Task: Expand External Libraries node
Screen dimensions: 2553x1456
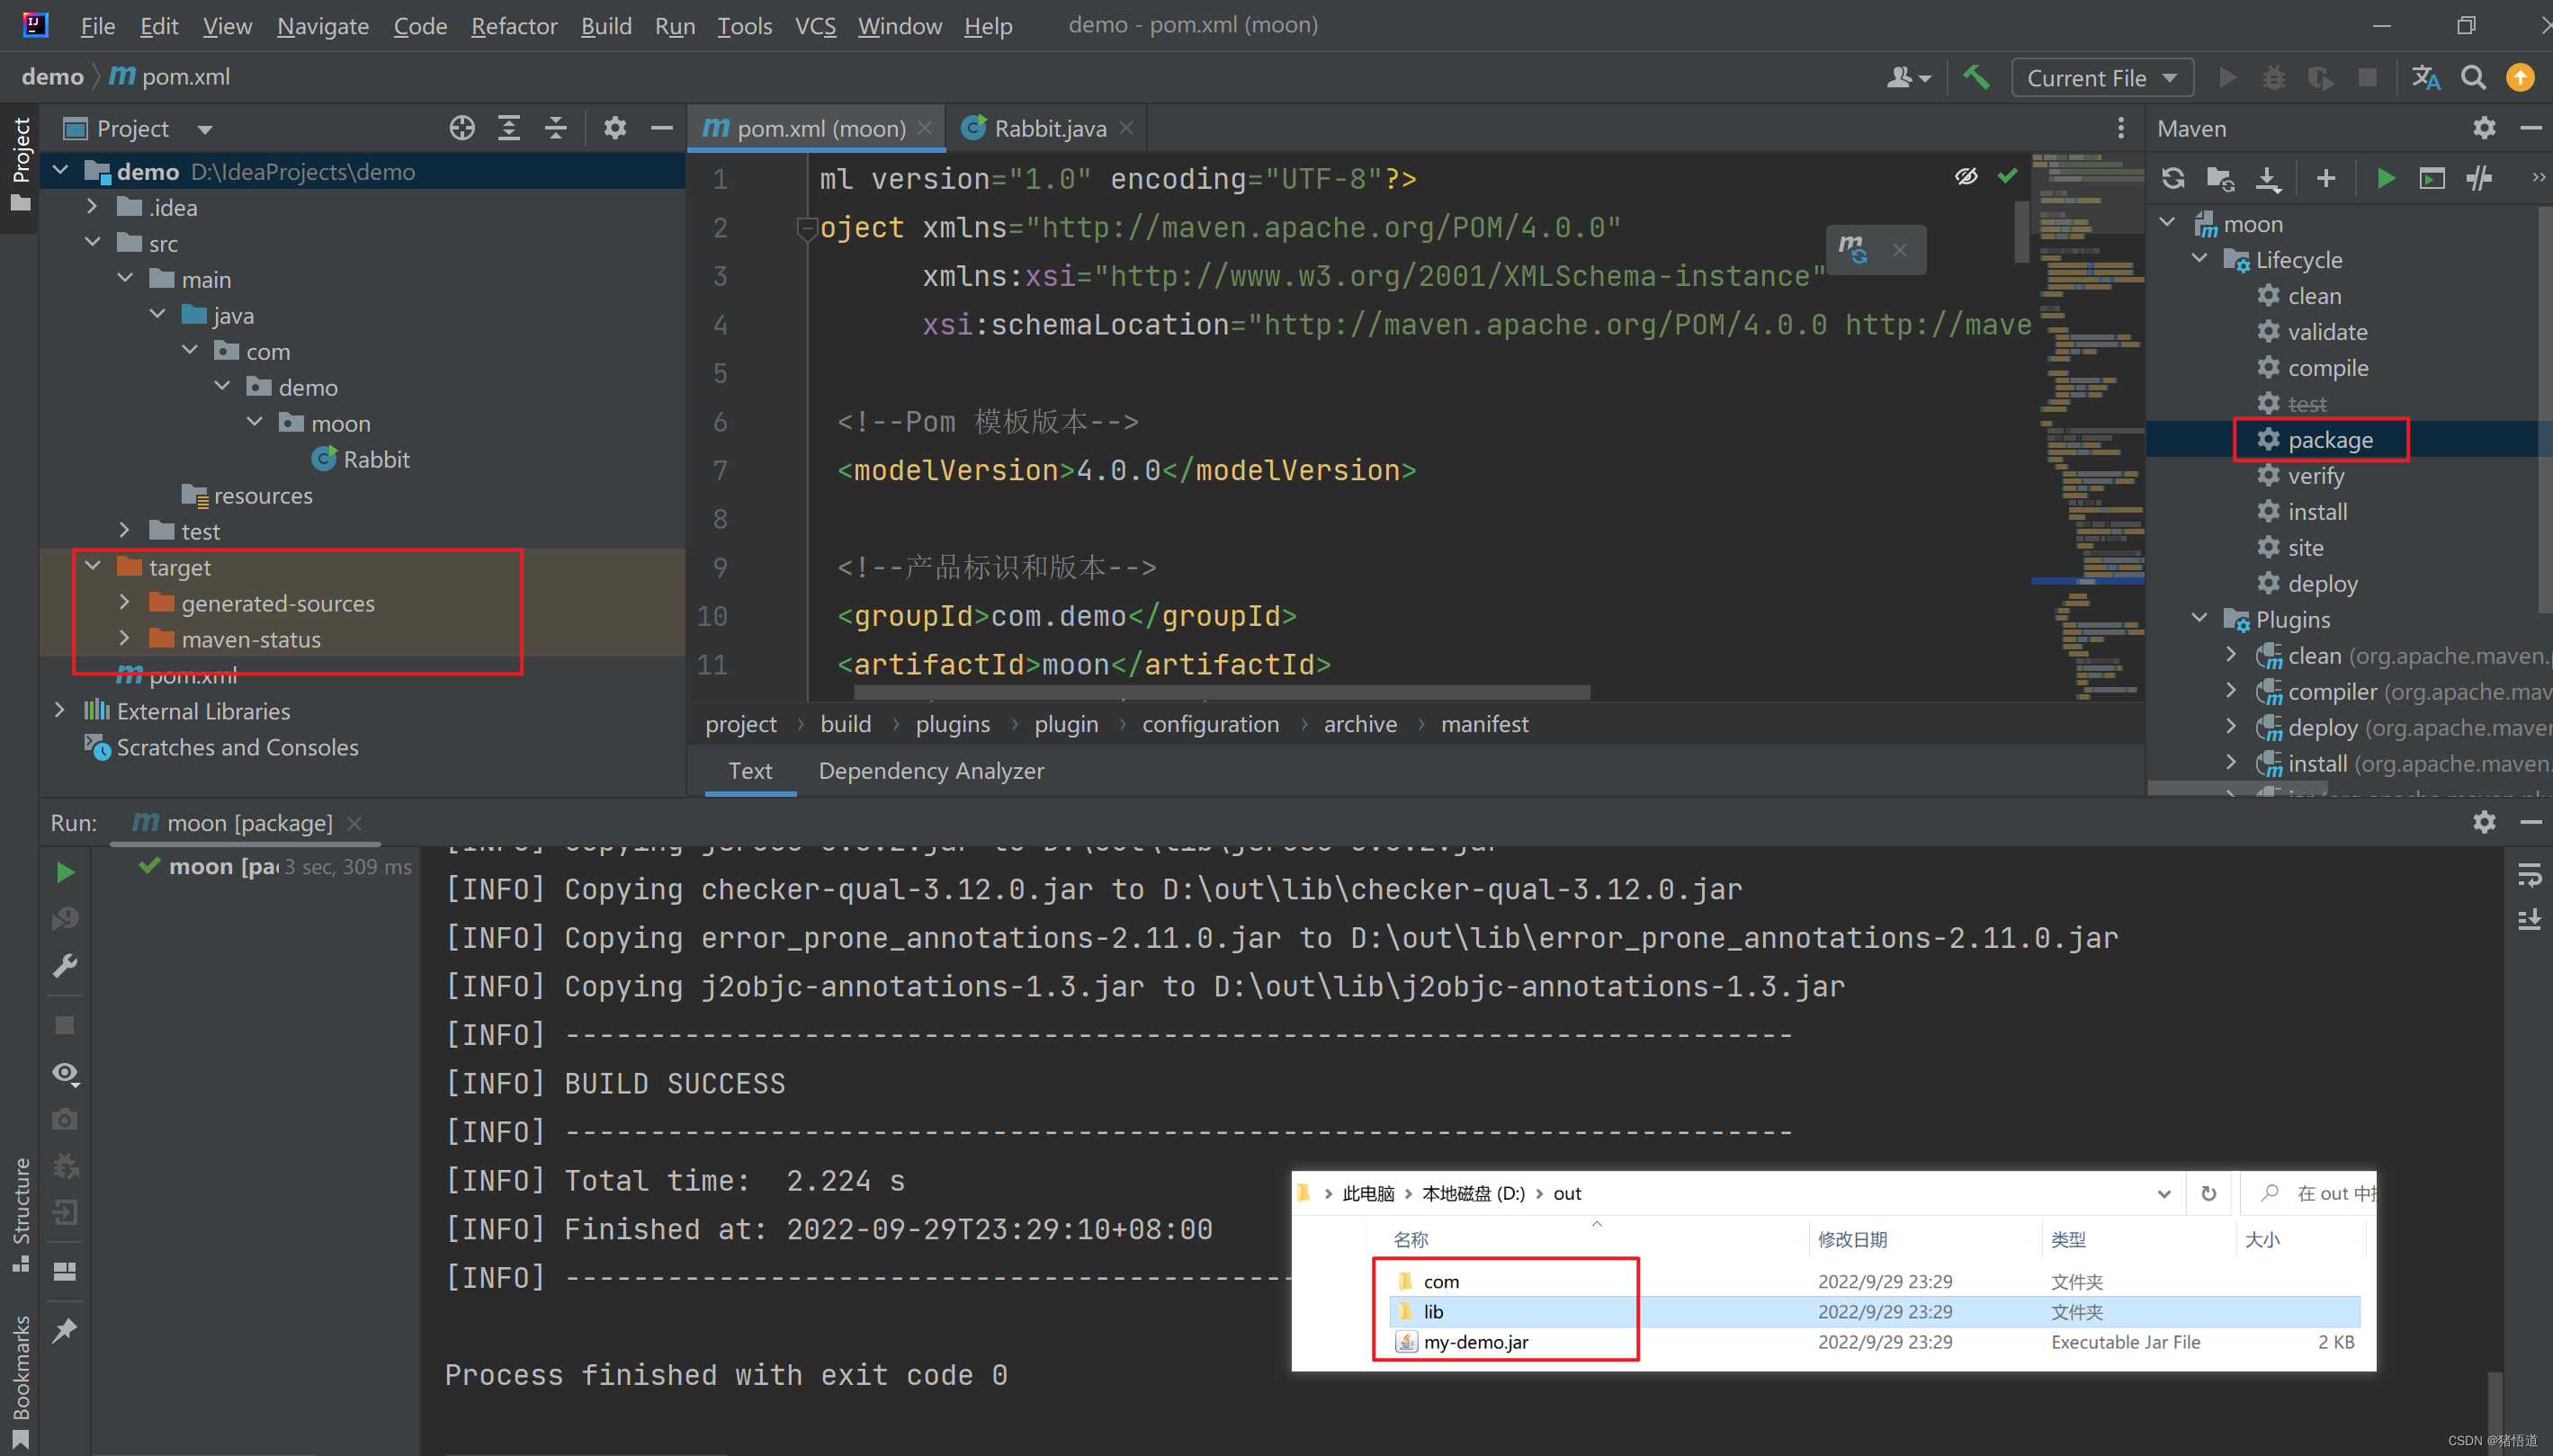Action: click(60, 711)
